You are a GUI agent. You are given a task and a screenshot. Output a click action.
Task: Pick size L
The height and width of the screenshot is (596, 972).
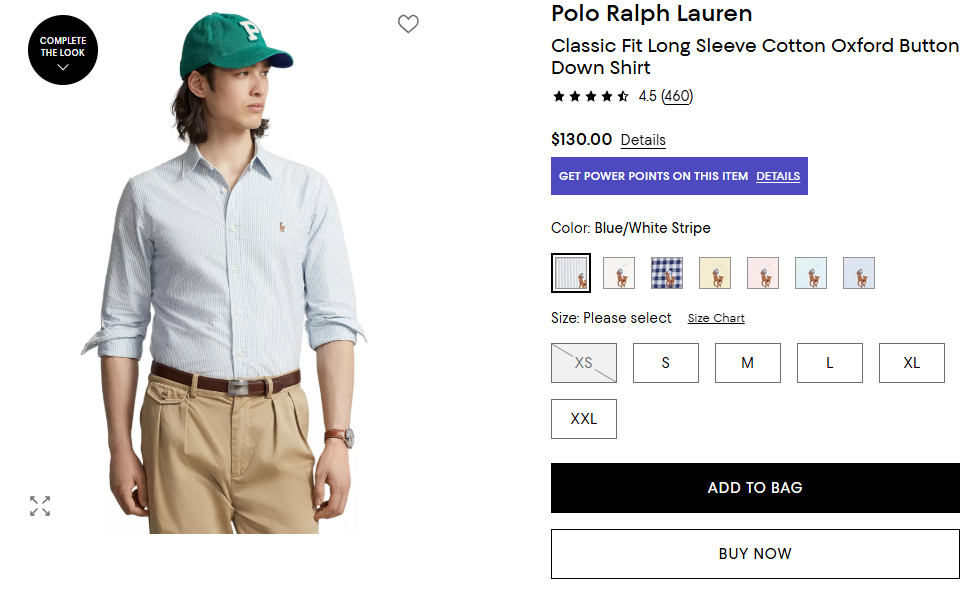[829, 363]
